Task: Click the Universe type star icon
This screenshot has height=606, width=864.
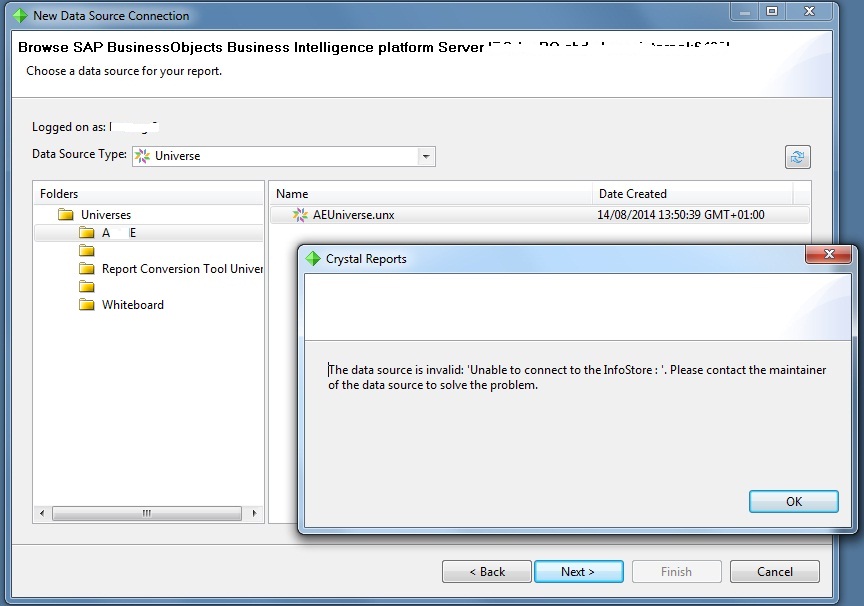Action: [142, 156]
